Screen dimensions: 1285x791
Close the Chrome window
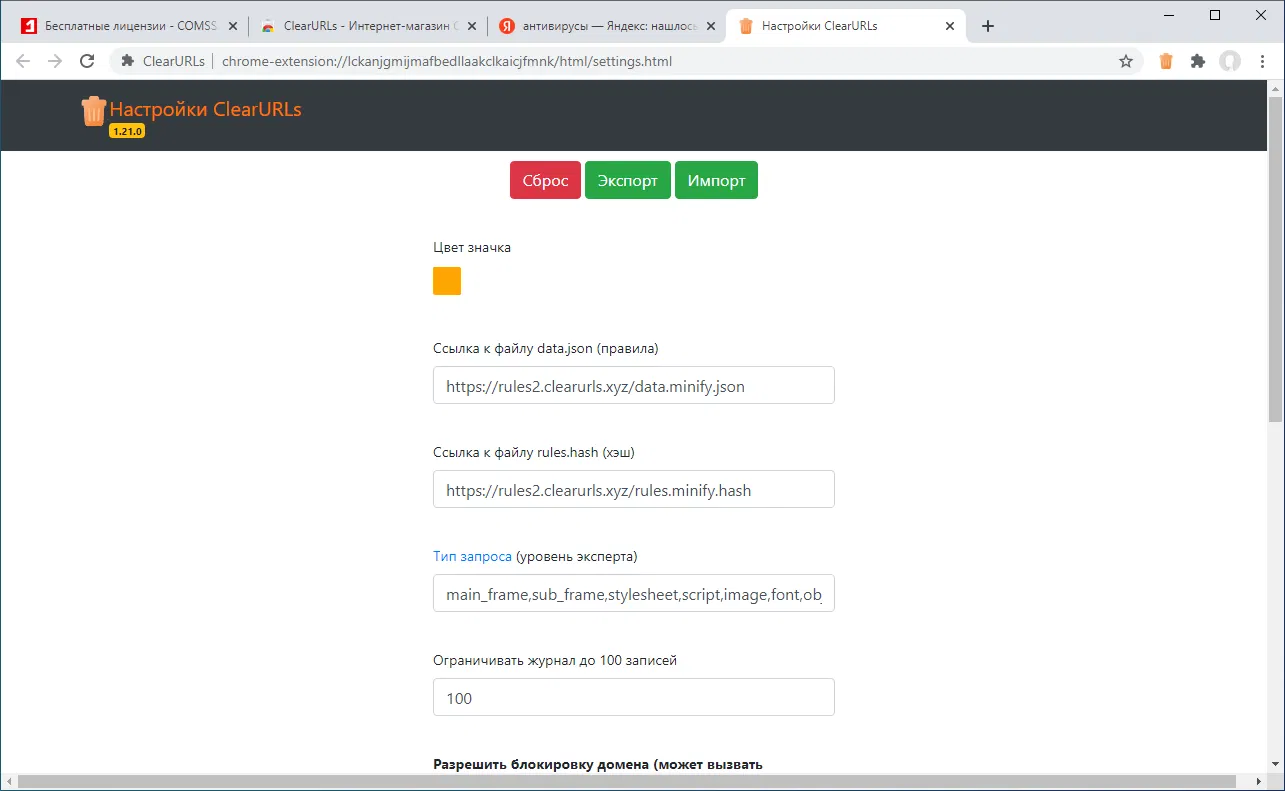tap(1260, 14)
